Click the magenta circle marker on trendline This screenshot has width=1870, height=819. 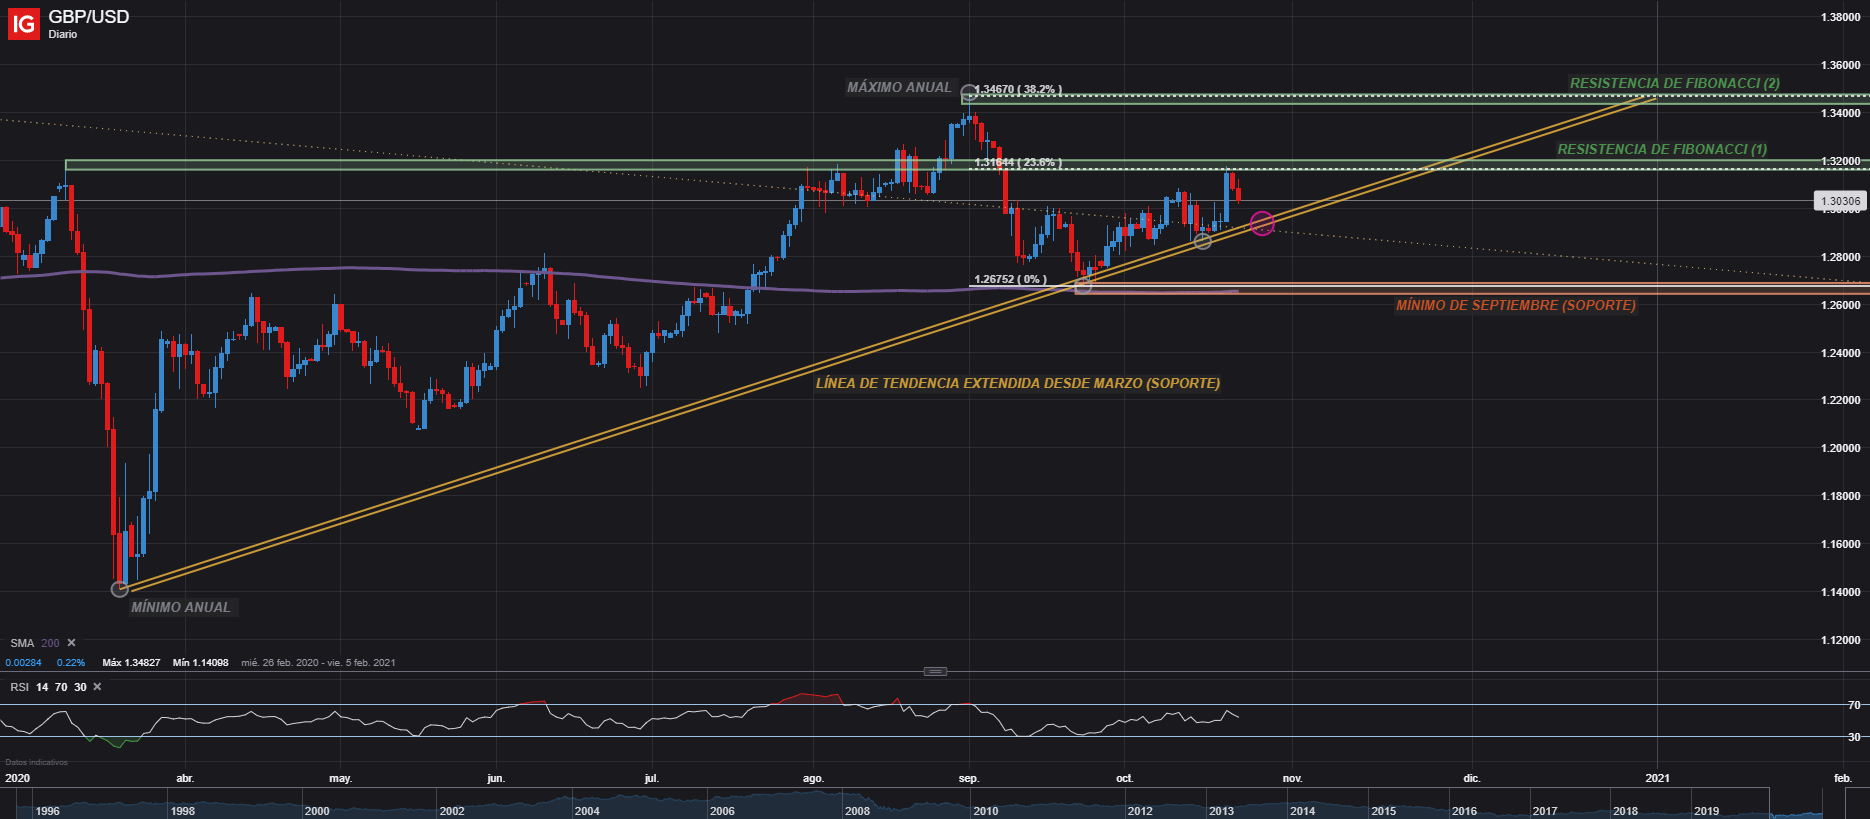(x=1262, y=224)
